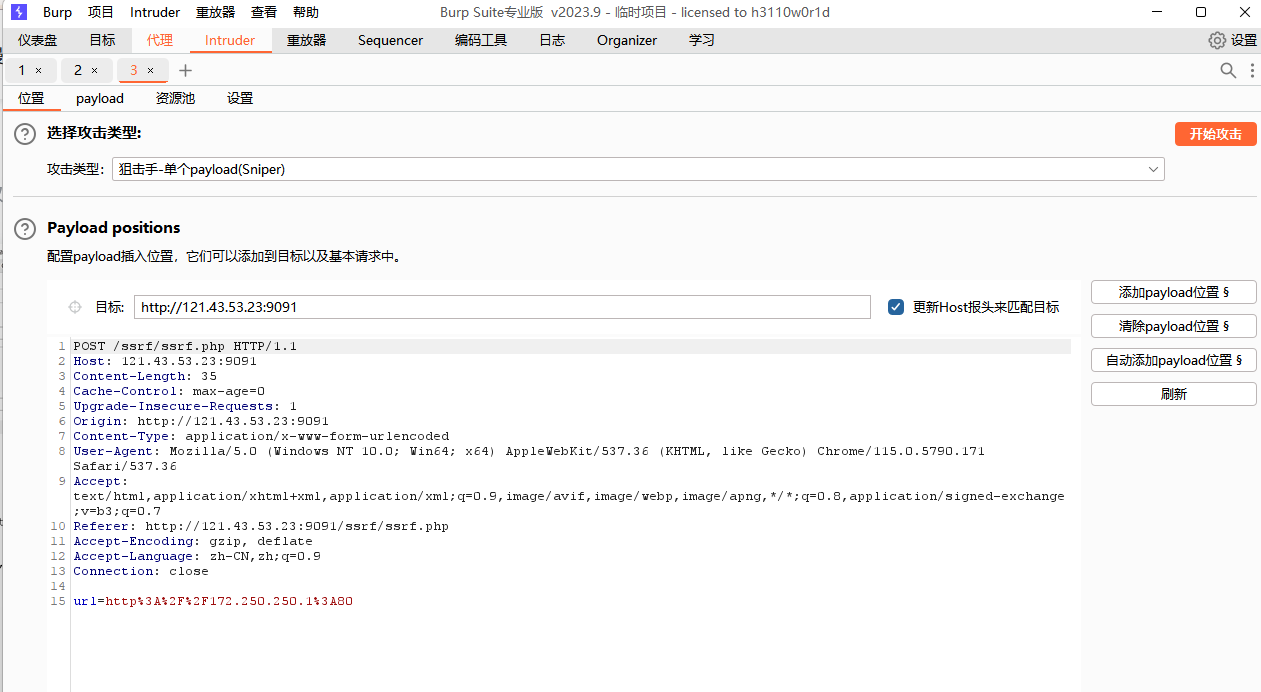Close Intruder tab 3
The image size is (1261, 692).
point(150,70)
